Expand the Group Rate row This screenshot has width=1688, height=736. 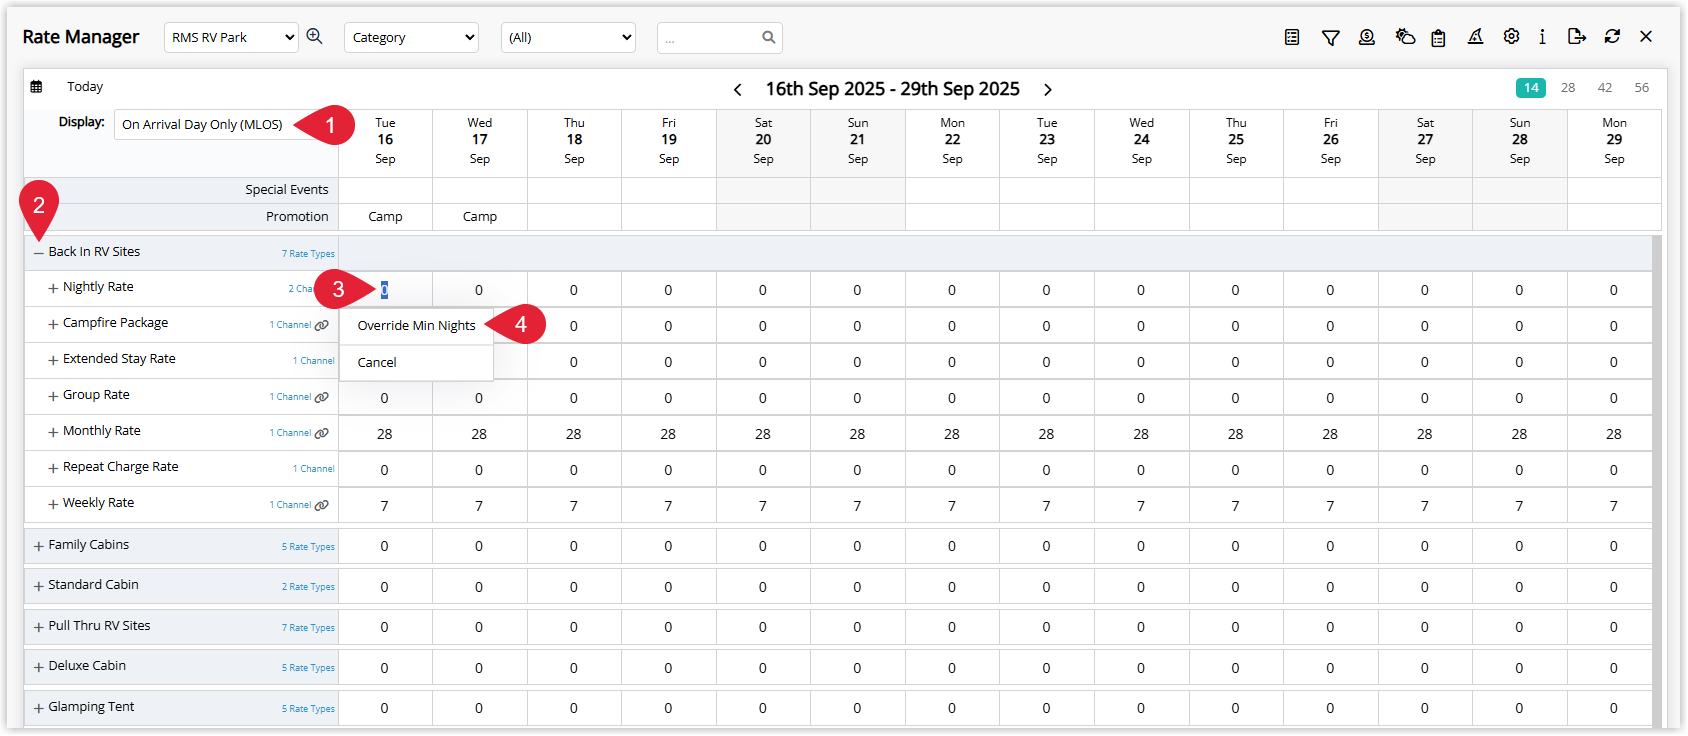tap(53, 396)
